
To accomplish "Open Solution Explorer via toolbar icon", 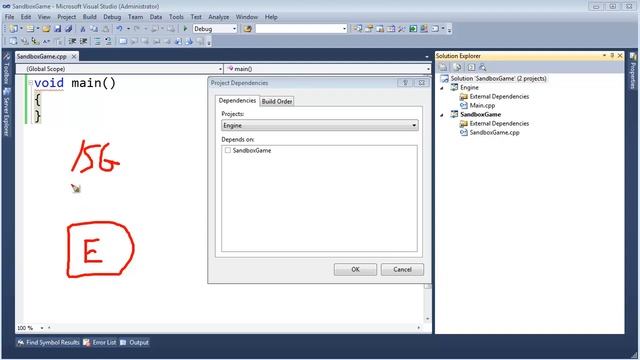I will click(358, 29).
